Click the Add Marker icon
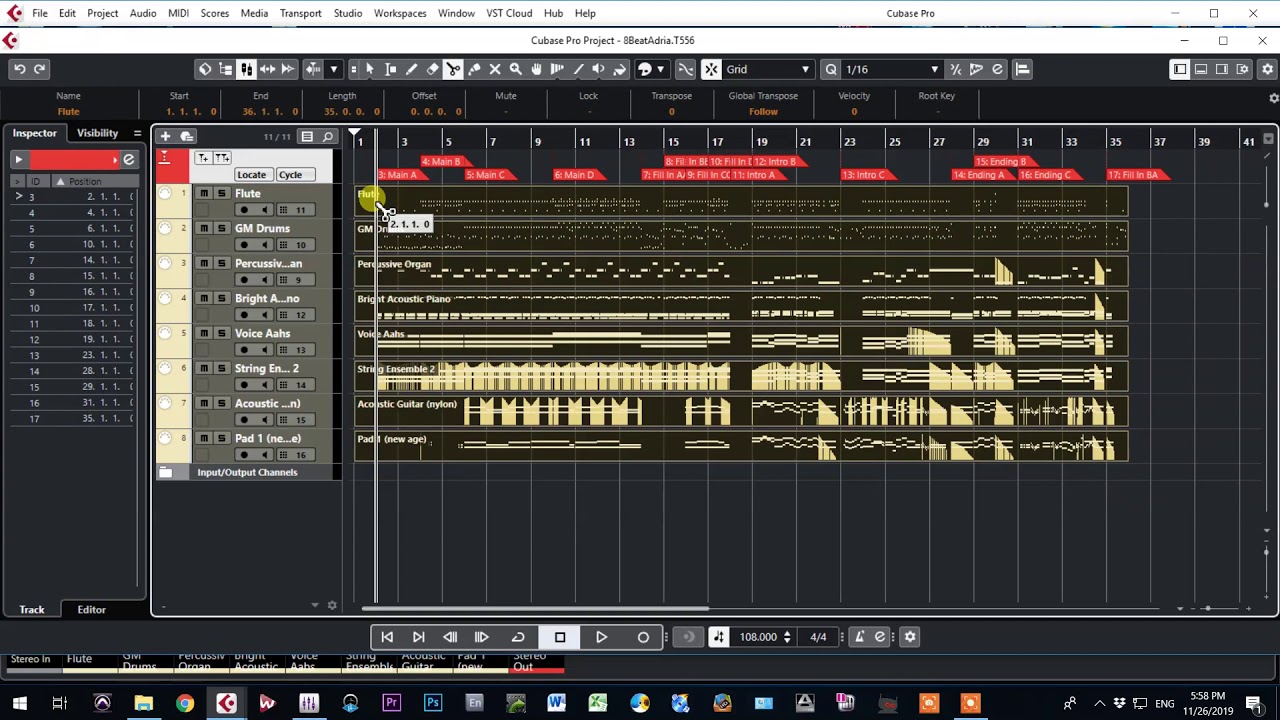This screenshot has height=720, width=1280. pos(203,158)
